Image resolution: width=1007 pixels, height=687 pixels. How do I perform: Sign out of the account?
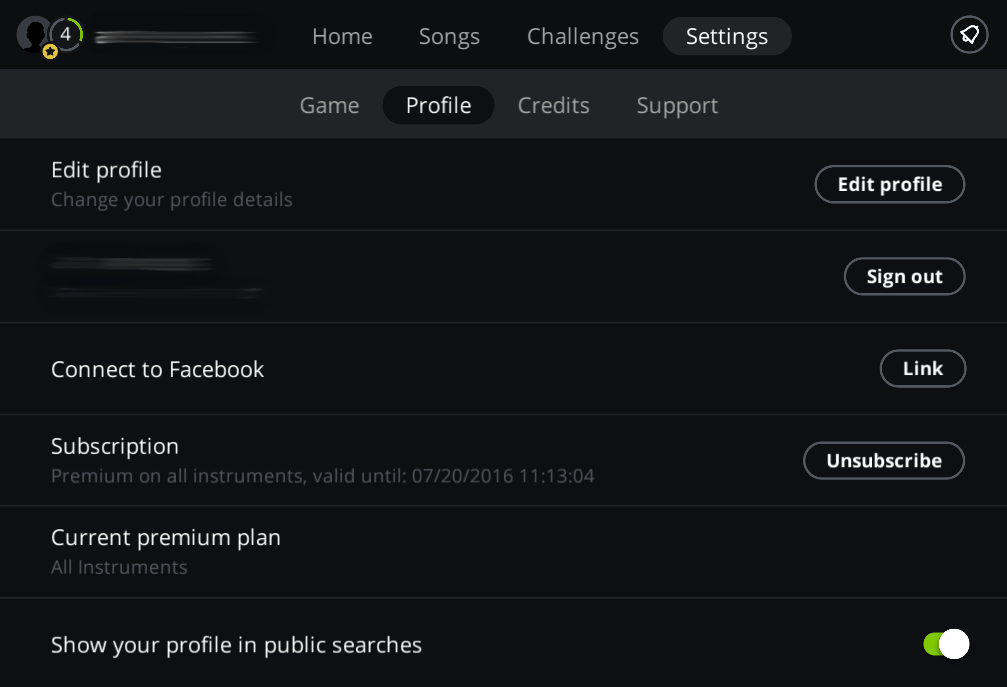tap(904, 277)
